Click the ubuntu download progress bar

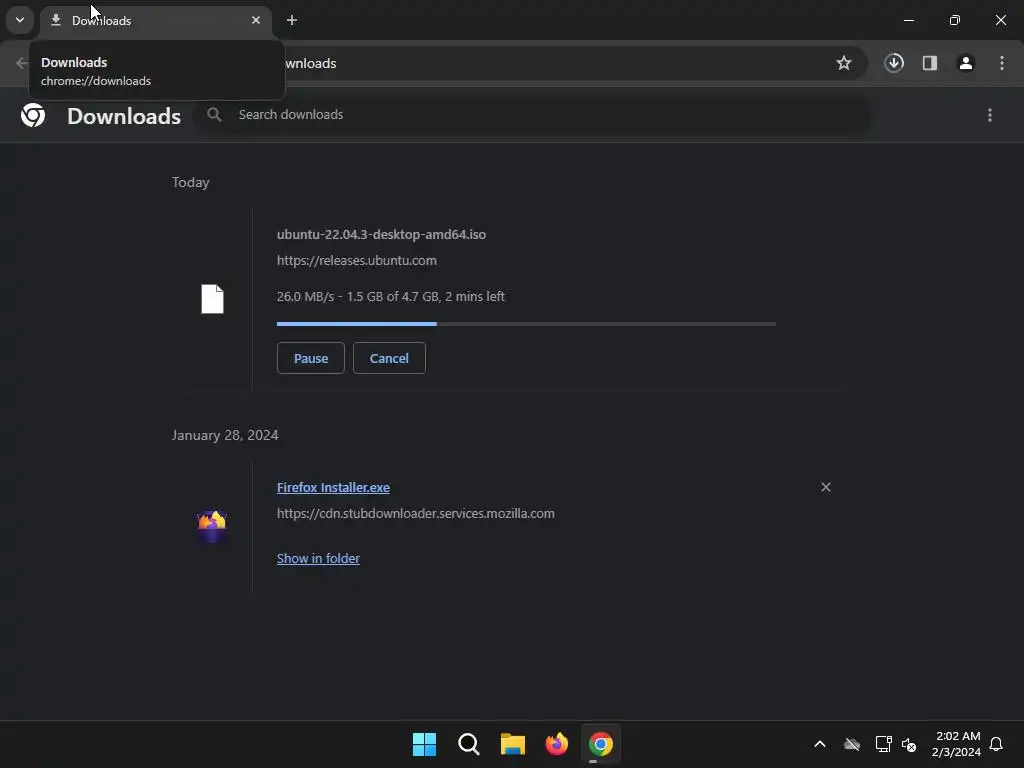coord(526,324)
